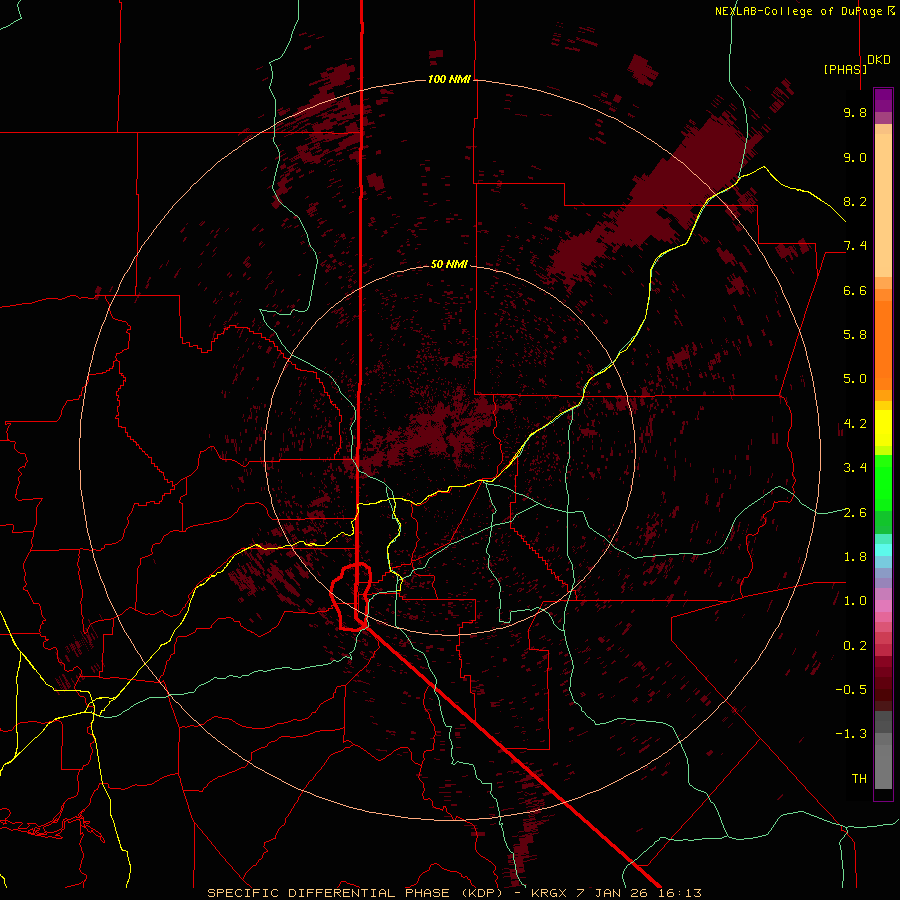Select the 8.2 scale value
This screenshot has height=900, width=900.
(855, 201)
